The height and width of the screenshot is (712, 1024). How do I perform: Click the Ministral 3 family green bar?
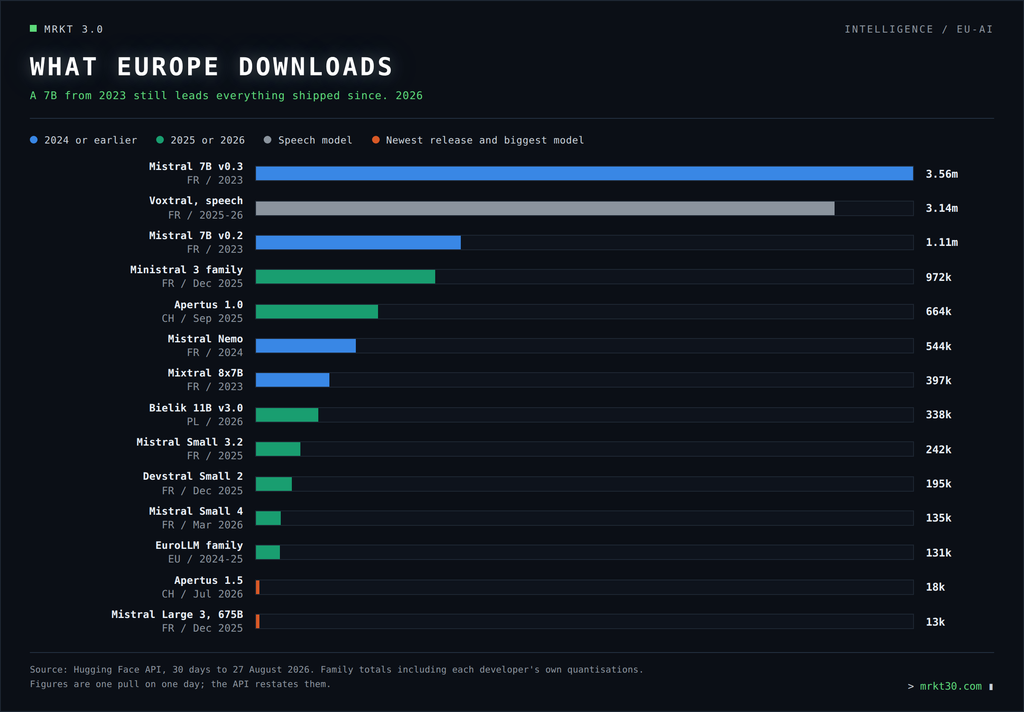[345, 277]
